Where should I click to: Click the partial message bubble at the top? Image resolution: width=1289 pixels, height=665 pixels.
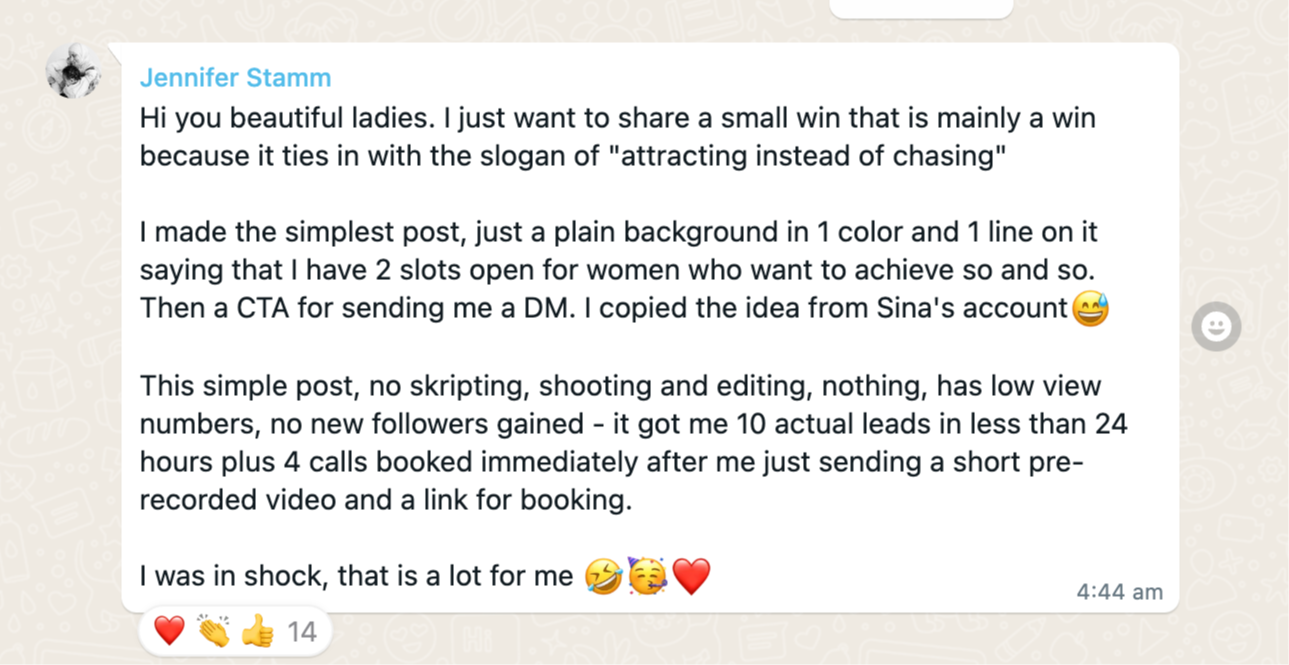(x=921, y=9)
